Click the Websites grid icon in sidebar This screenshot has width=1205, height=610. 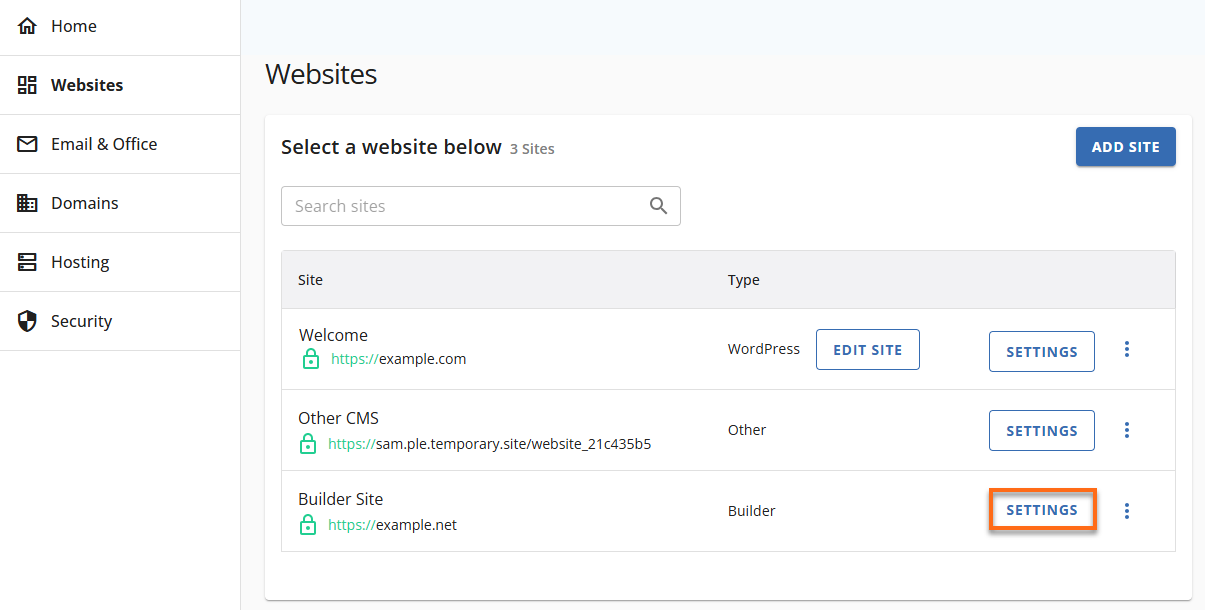27,85
